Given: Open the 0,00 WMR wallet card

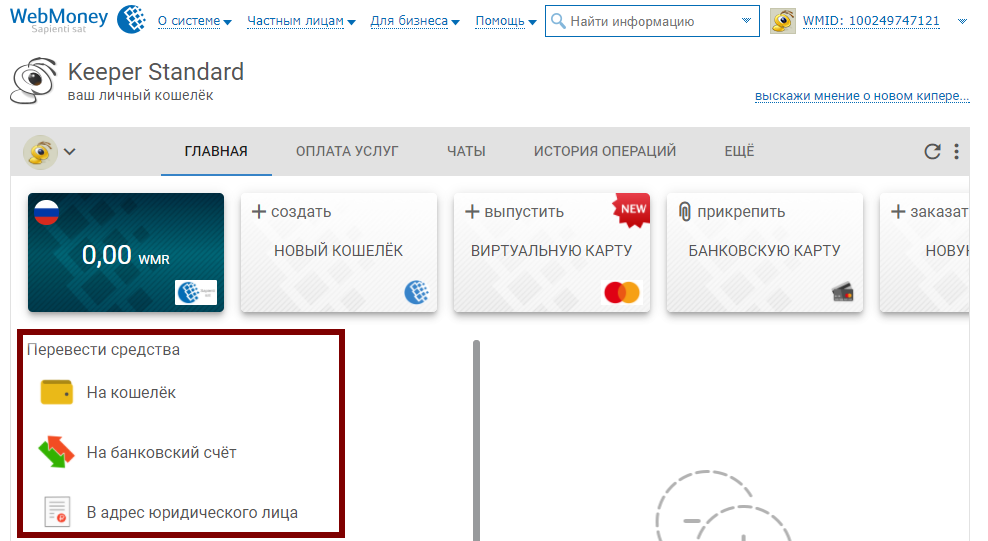Looking at the screenshot, I should tap(126, 252).
